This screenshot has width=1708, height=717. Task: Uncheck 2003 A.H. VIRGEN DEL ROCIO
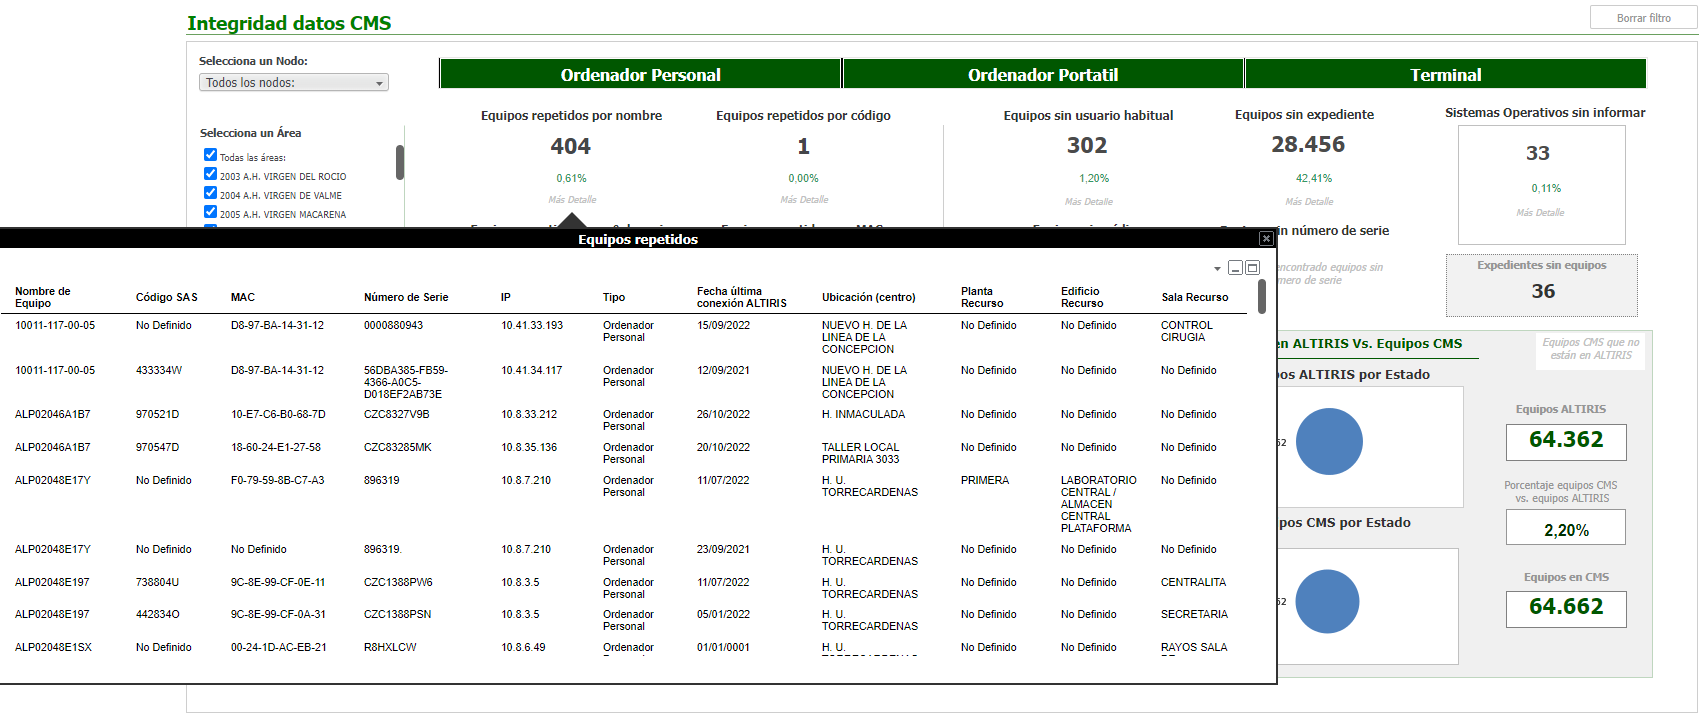point(210,174)
